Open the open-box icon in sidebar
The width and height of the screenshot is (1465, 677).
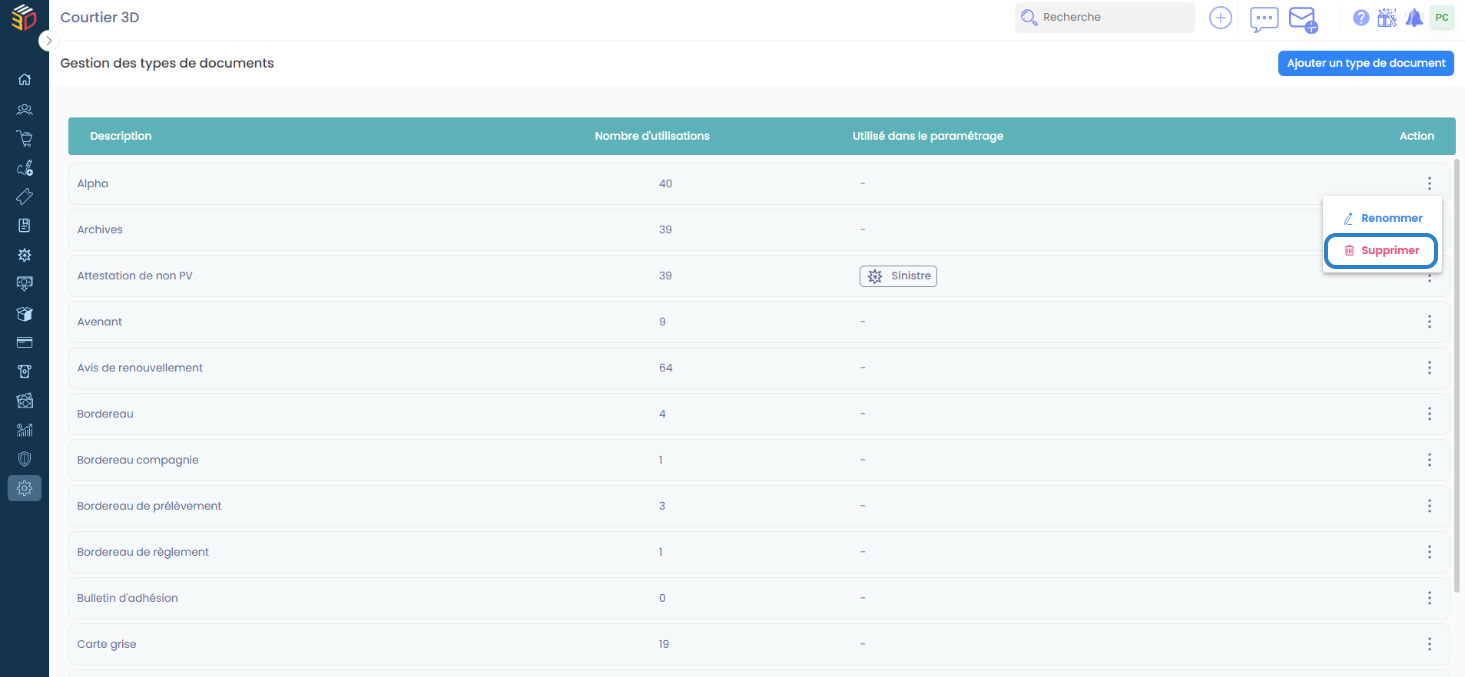25,313
